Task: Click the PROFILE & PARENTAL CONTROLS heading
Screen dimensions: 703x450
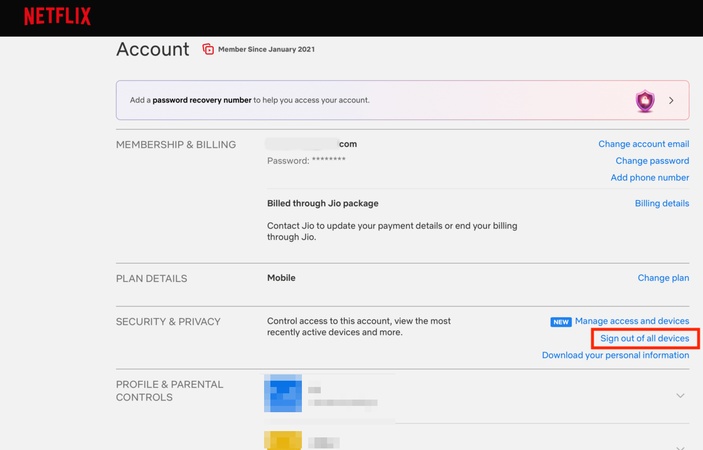Action: click(169, 391)
